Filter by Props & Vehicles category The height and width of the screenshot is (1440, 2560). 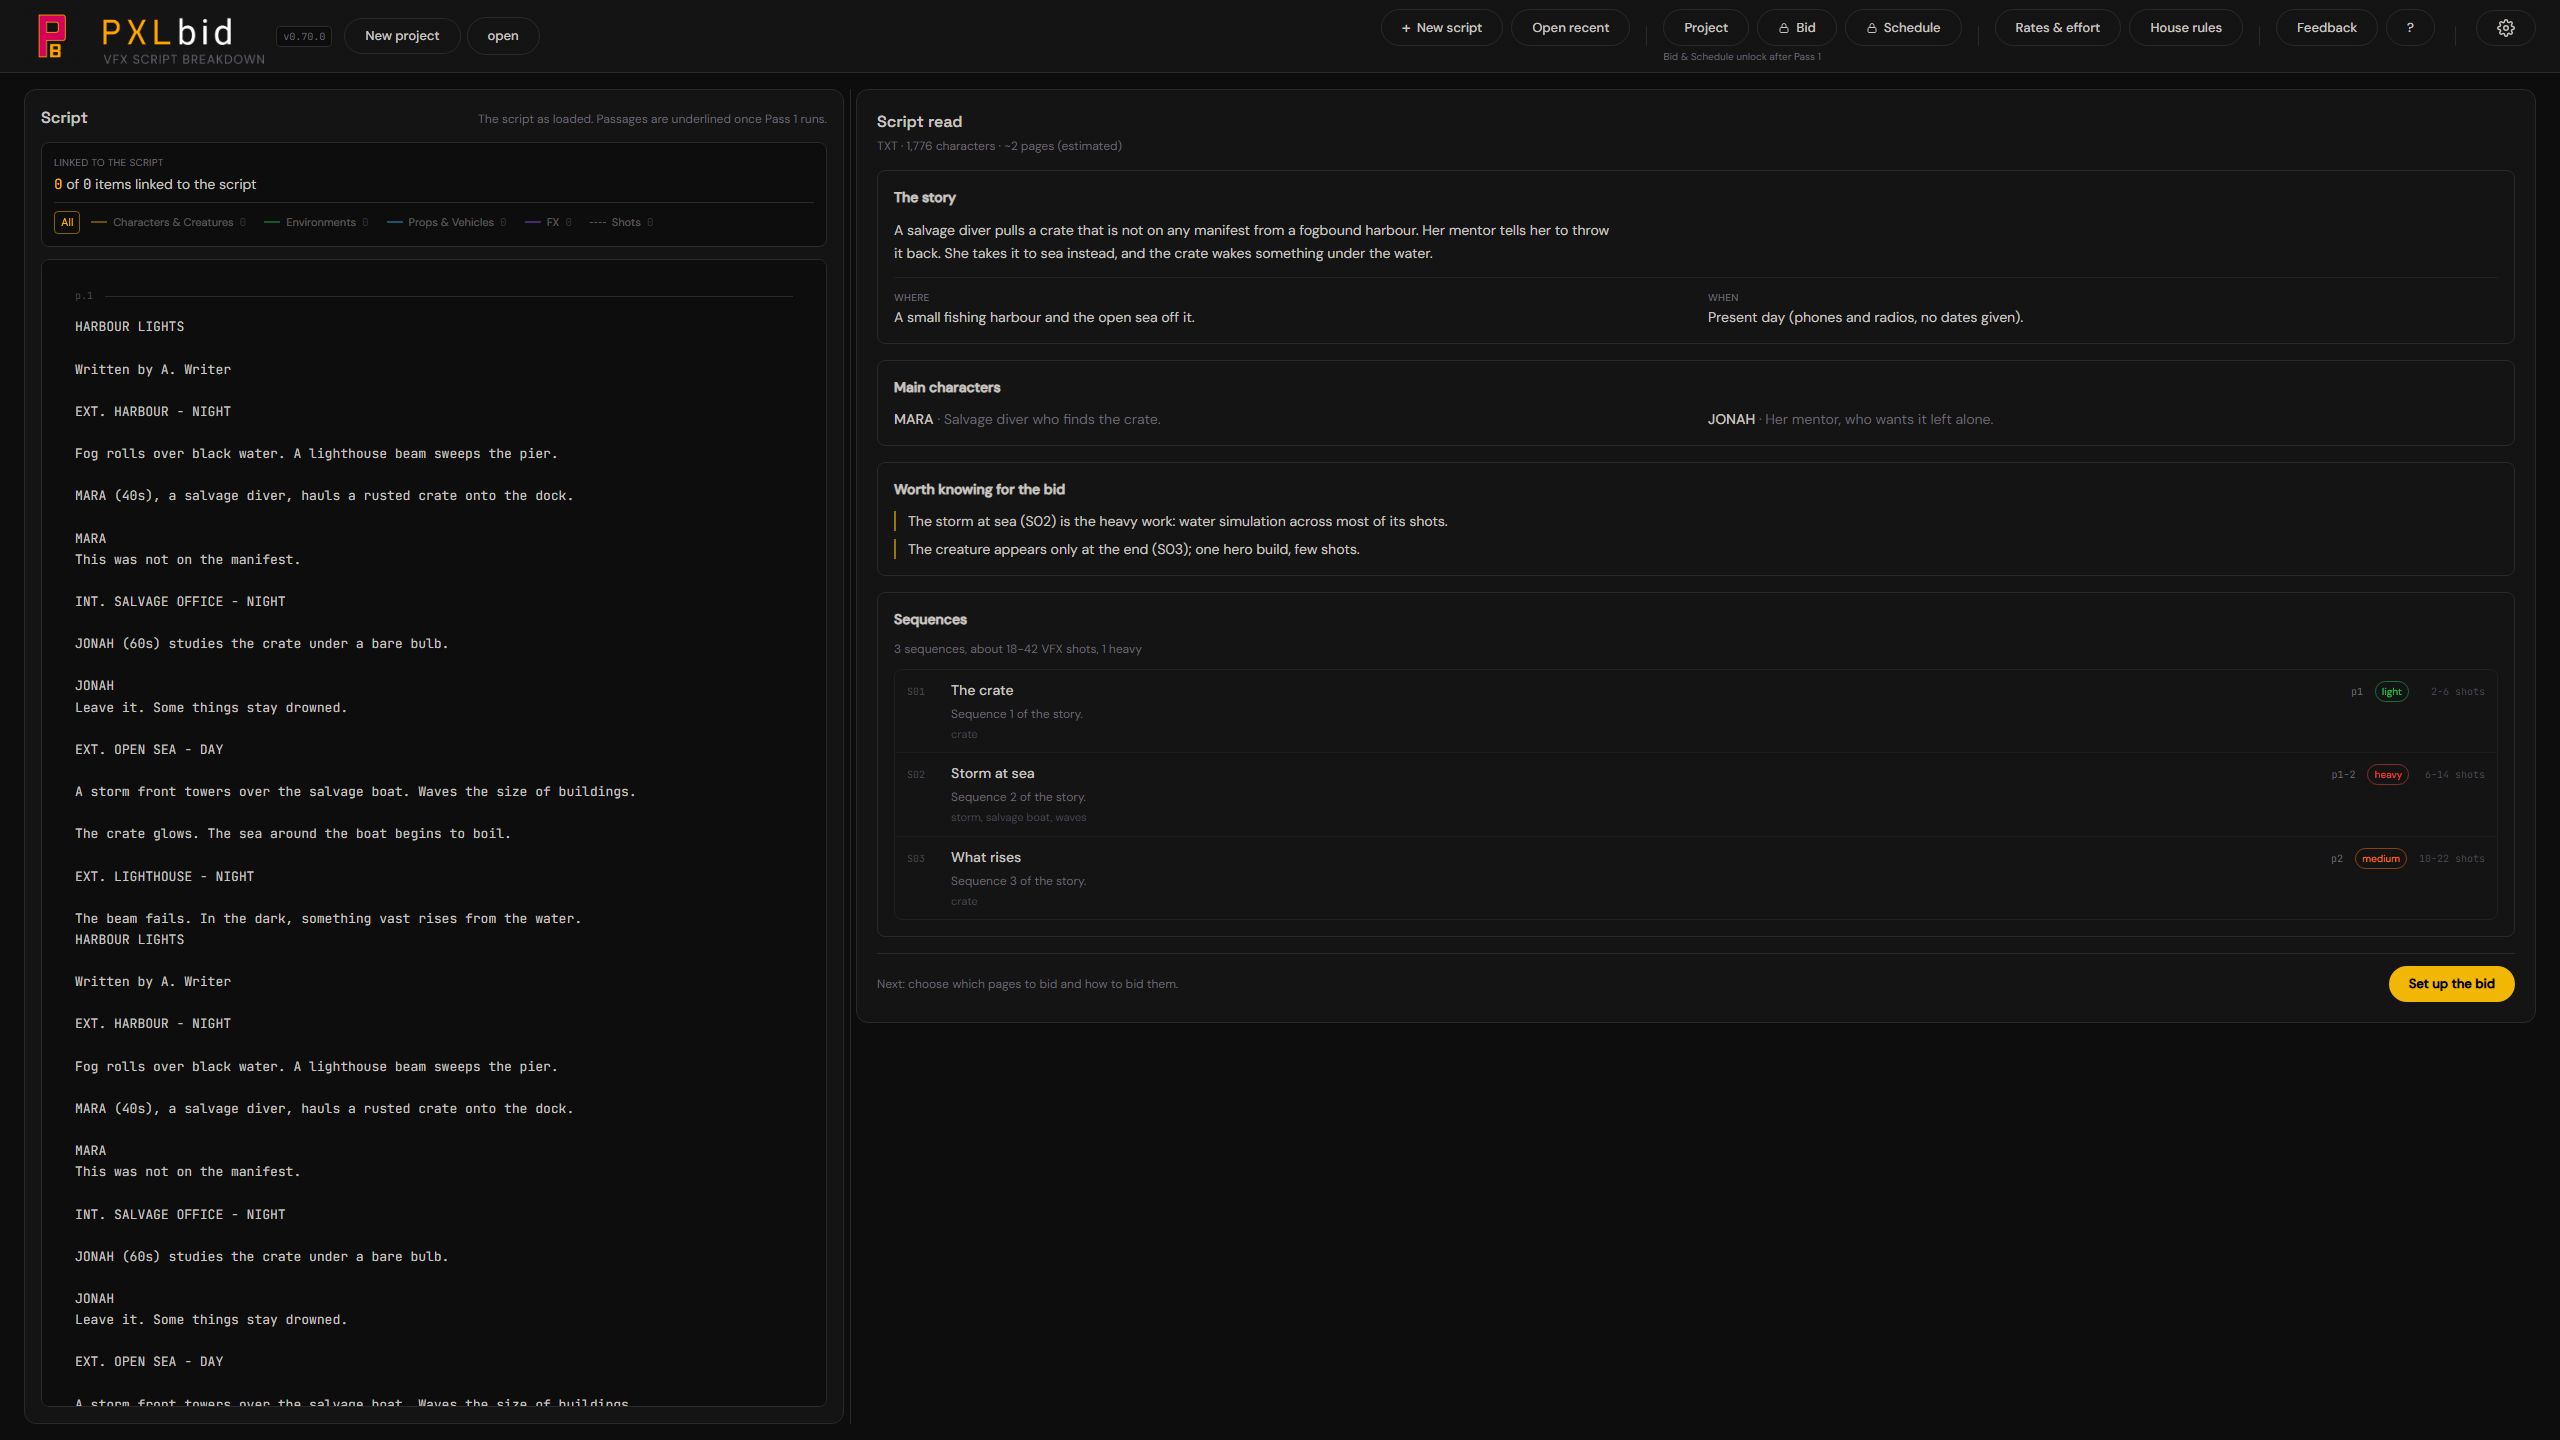(x=446, y=223)
